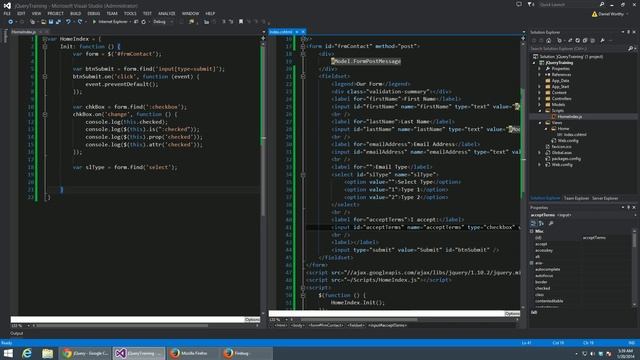Pin the Solution Explorer panel

pyautogui.click(x=629, y=32)
